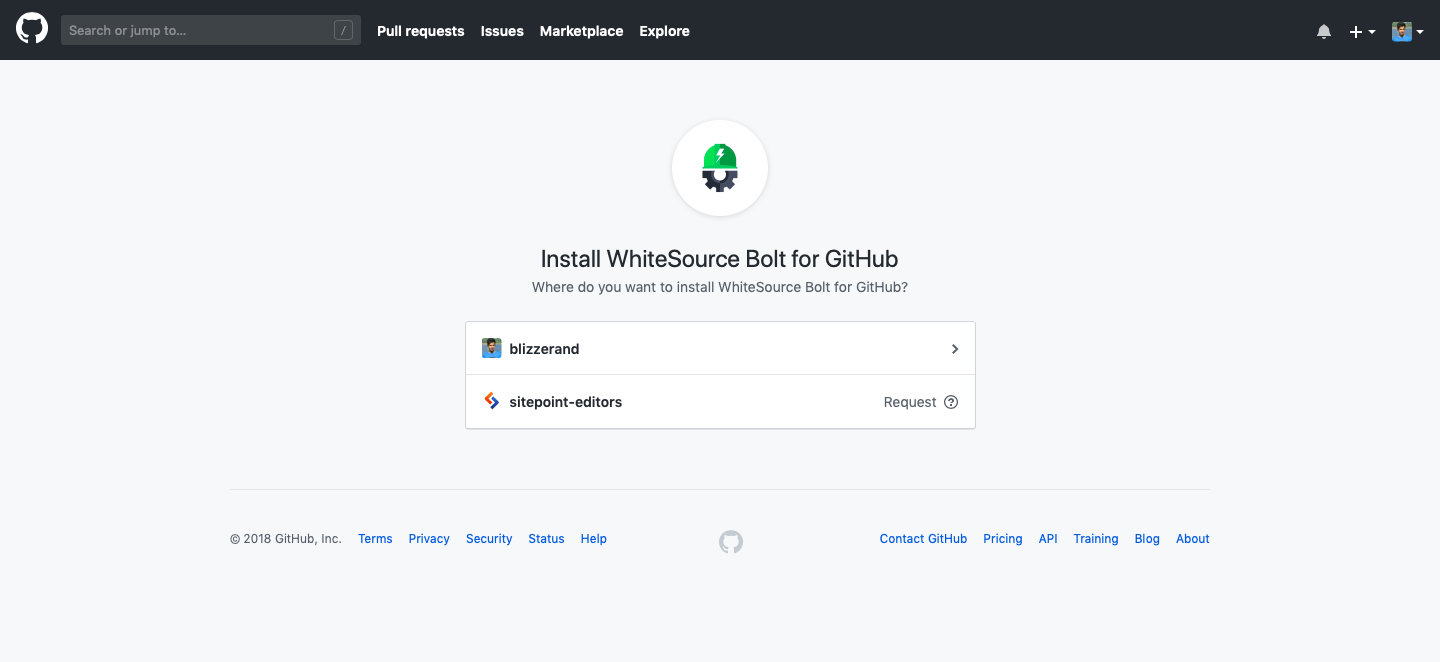Expand the plus create-new menu
The width and height of the screenshot is (1440, 662).
(x=1362, y=31)
